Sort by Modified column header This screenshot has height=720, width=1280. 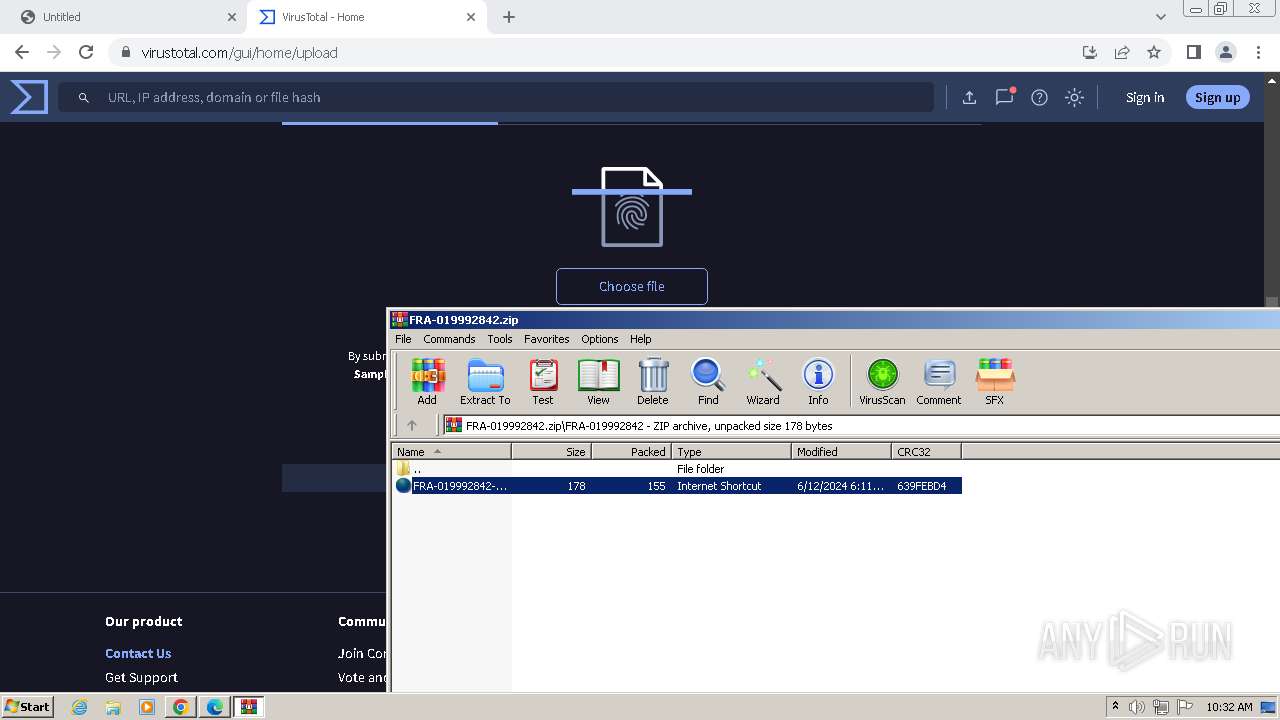(x=841, y=452)
